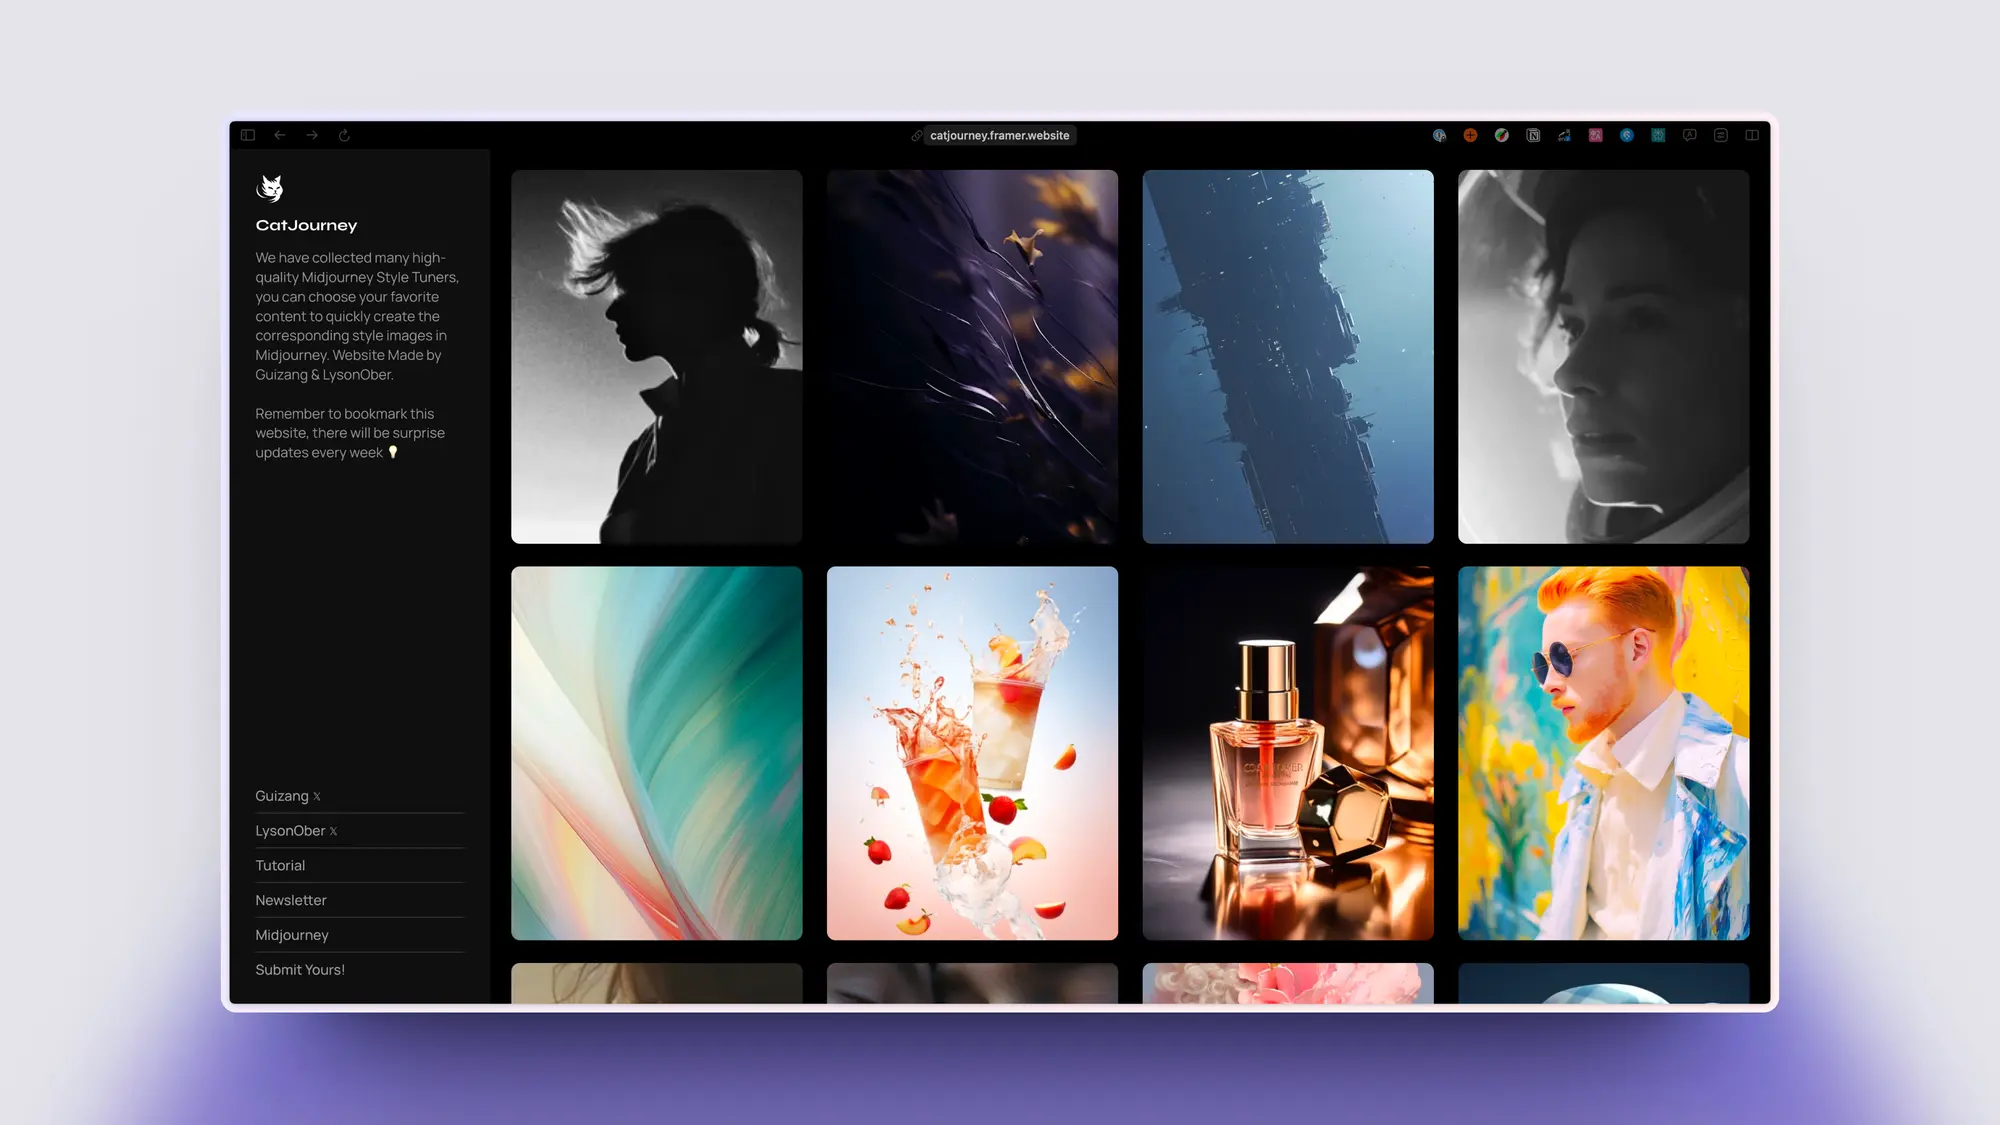Open the teal square extension icon

pos(1658,135)
